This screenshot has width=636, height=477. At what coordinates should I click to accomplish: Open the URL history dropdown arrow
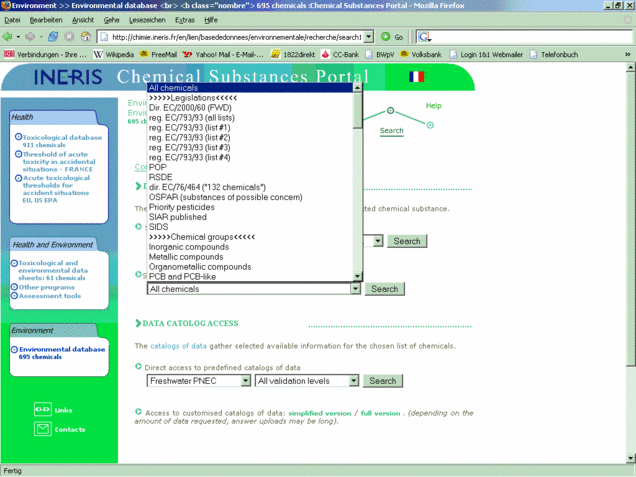[x=368, y=37]
